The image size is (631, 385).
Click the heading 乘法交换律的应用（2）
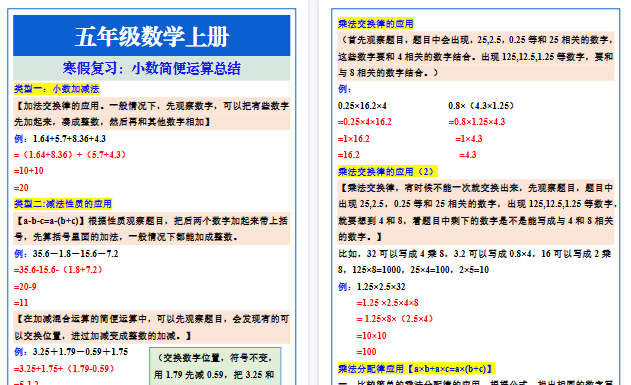pyautogui.click(x=388, y=172)
